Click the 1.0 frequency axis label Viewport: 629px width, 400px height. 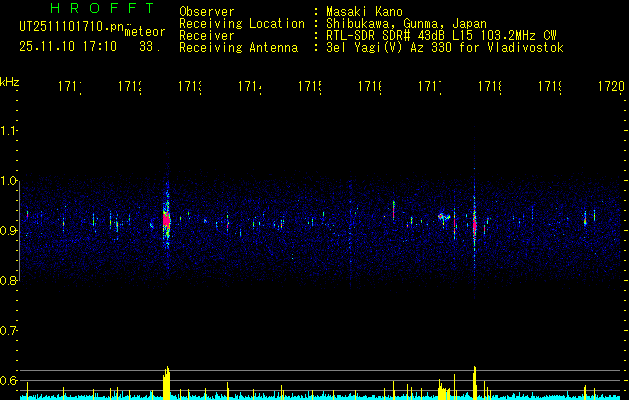coord(8,181)
